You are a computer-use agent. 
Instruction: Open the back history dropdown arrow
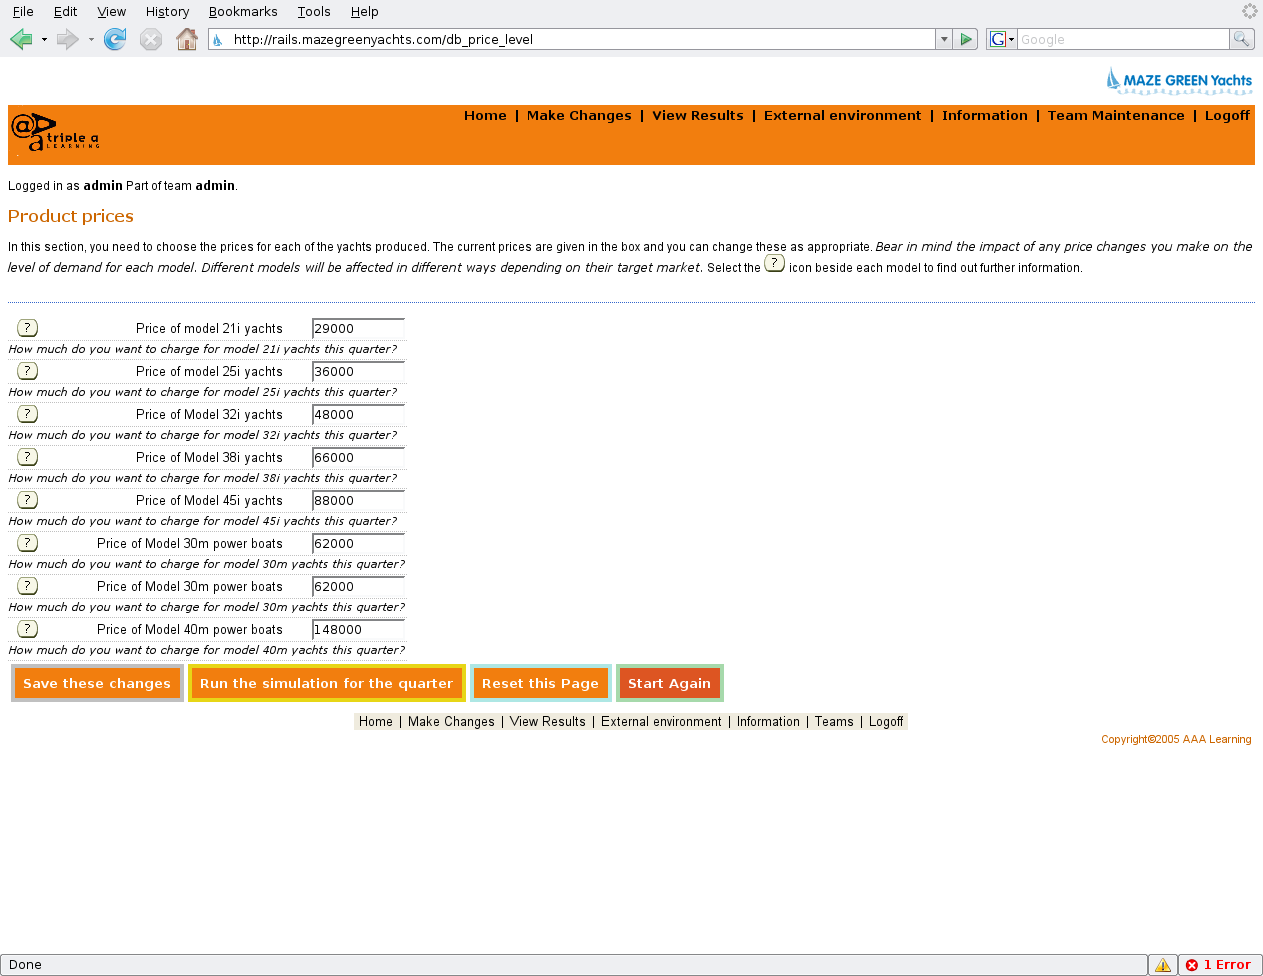click(44, 39)
